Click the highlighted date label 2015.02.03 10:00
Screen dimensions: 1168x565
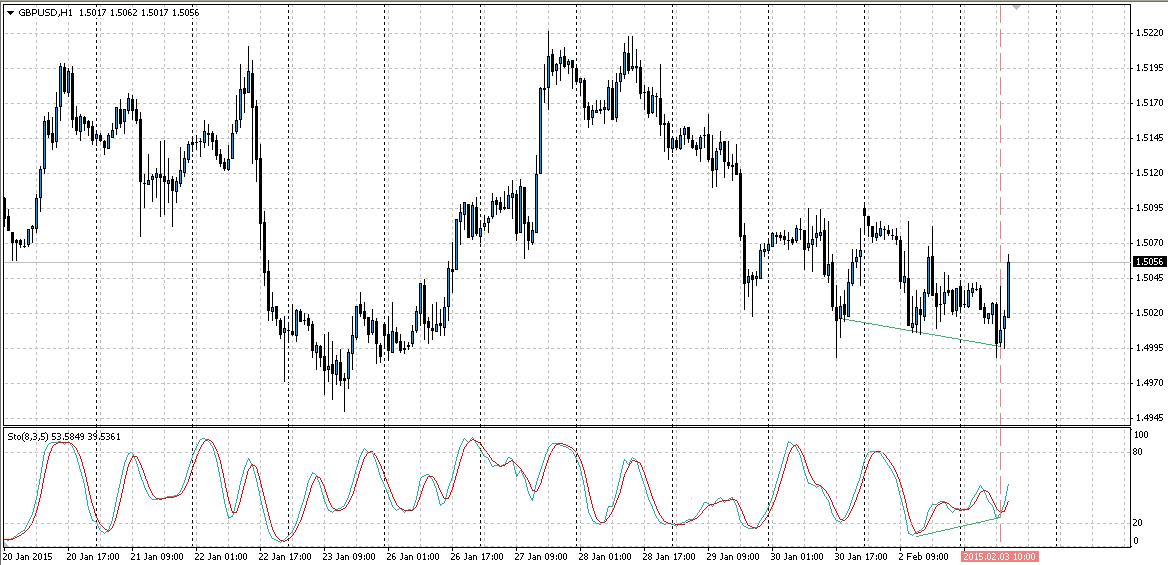[x=1000, y=557]
